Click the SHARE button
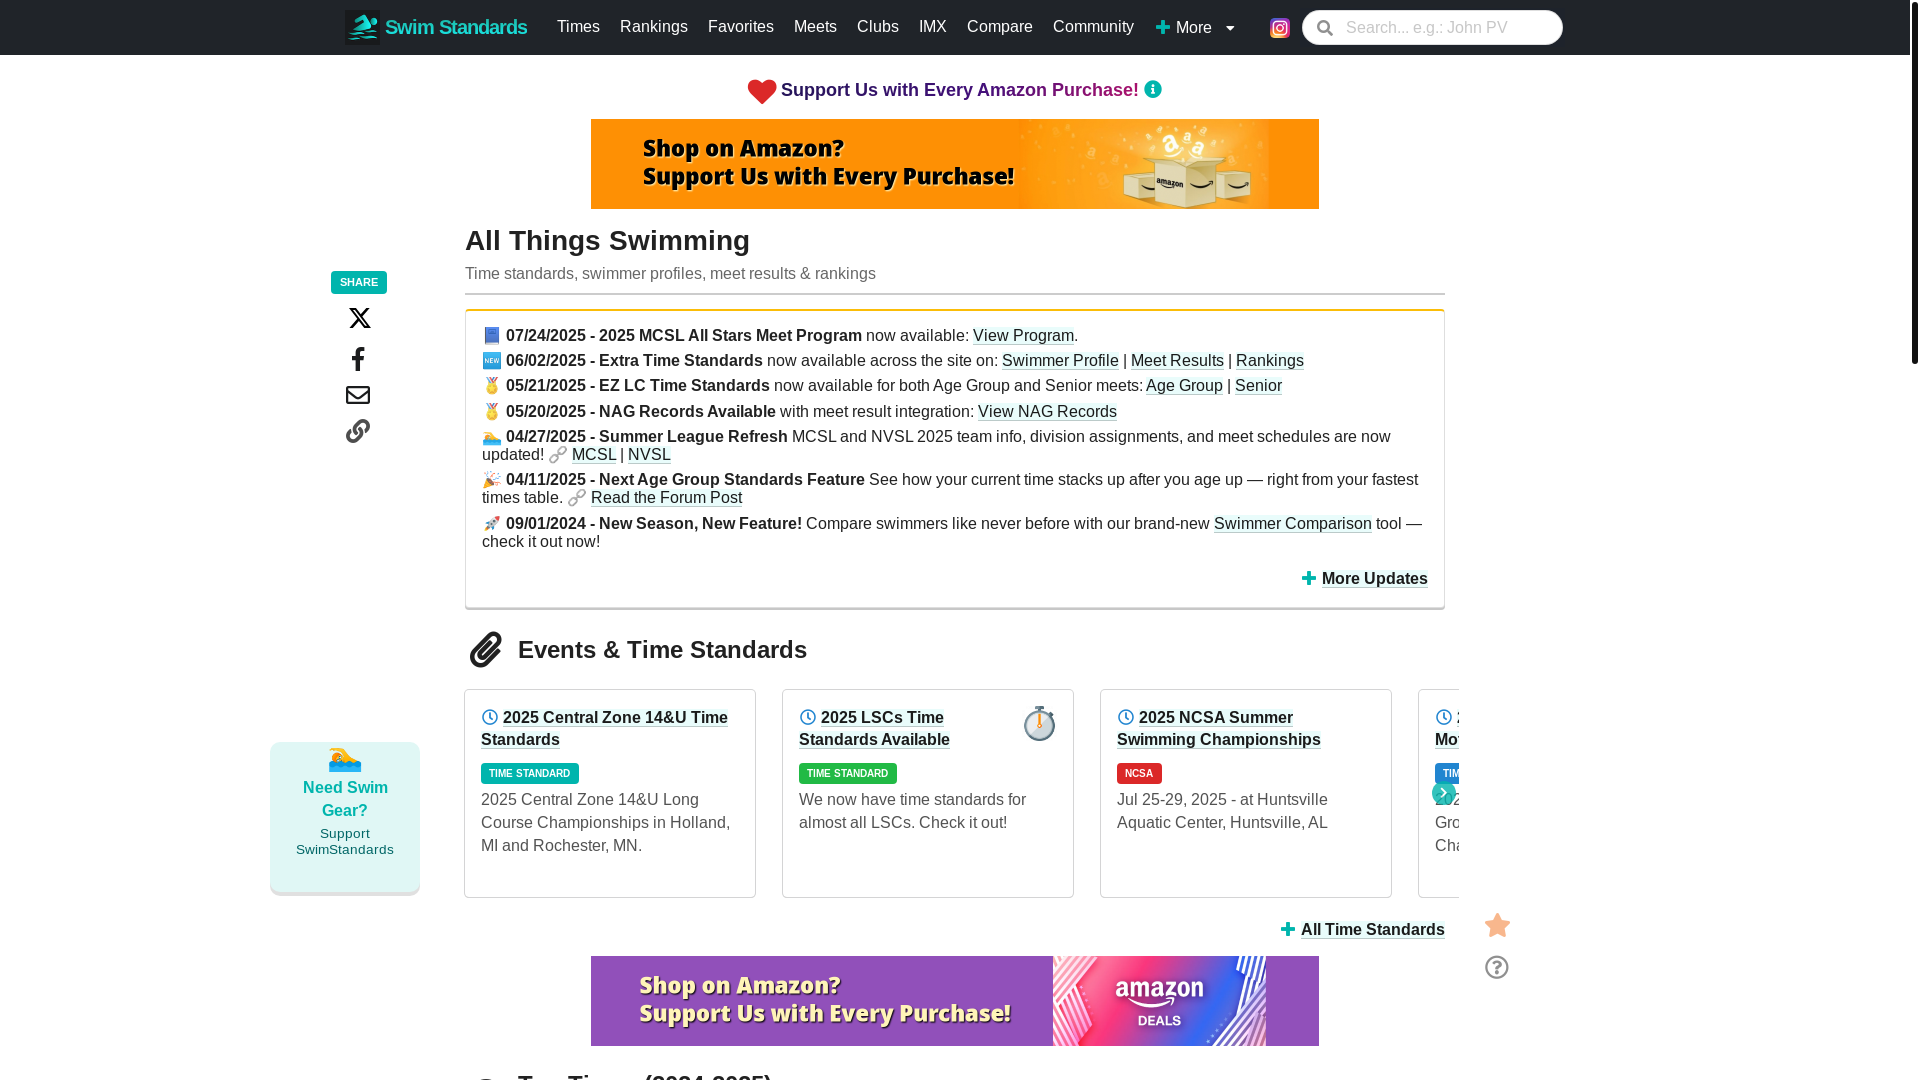 click(359, 283)
